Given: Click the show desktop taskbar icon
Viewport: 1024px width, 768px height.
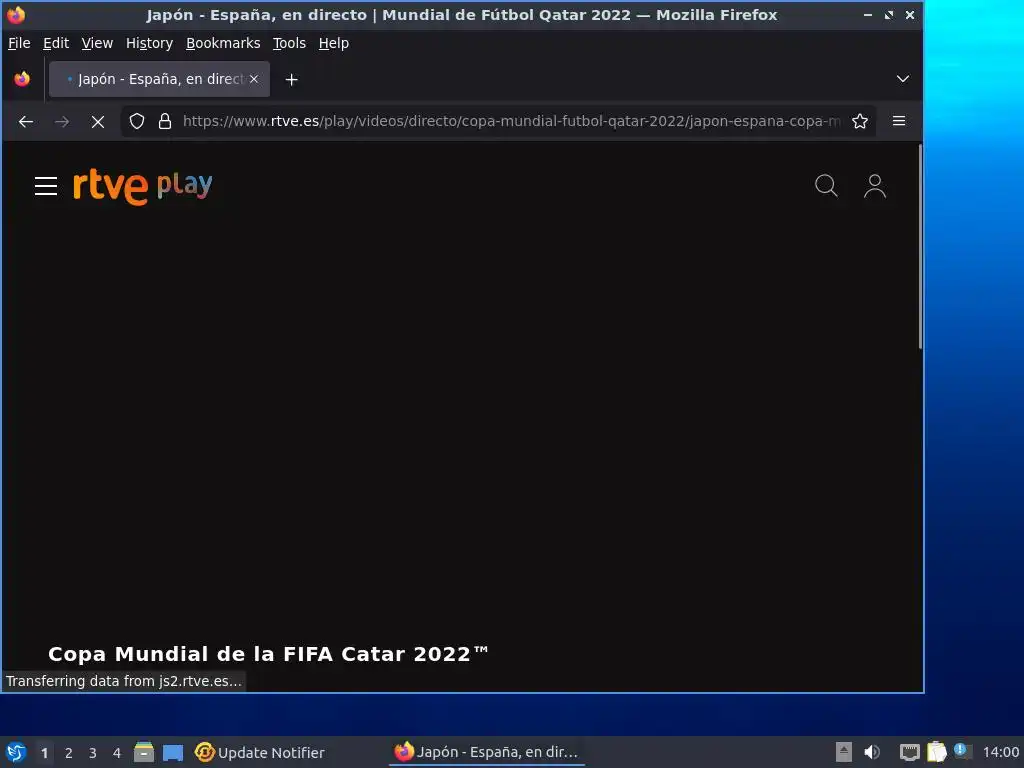Looking at the screenshot, I should click(173, 753).
